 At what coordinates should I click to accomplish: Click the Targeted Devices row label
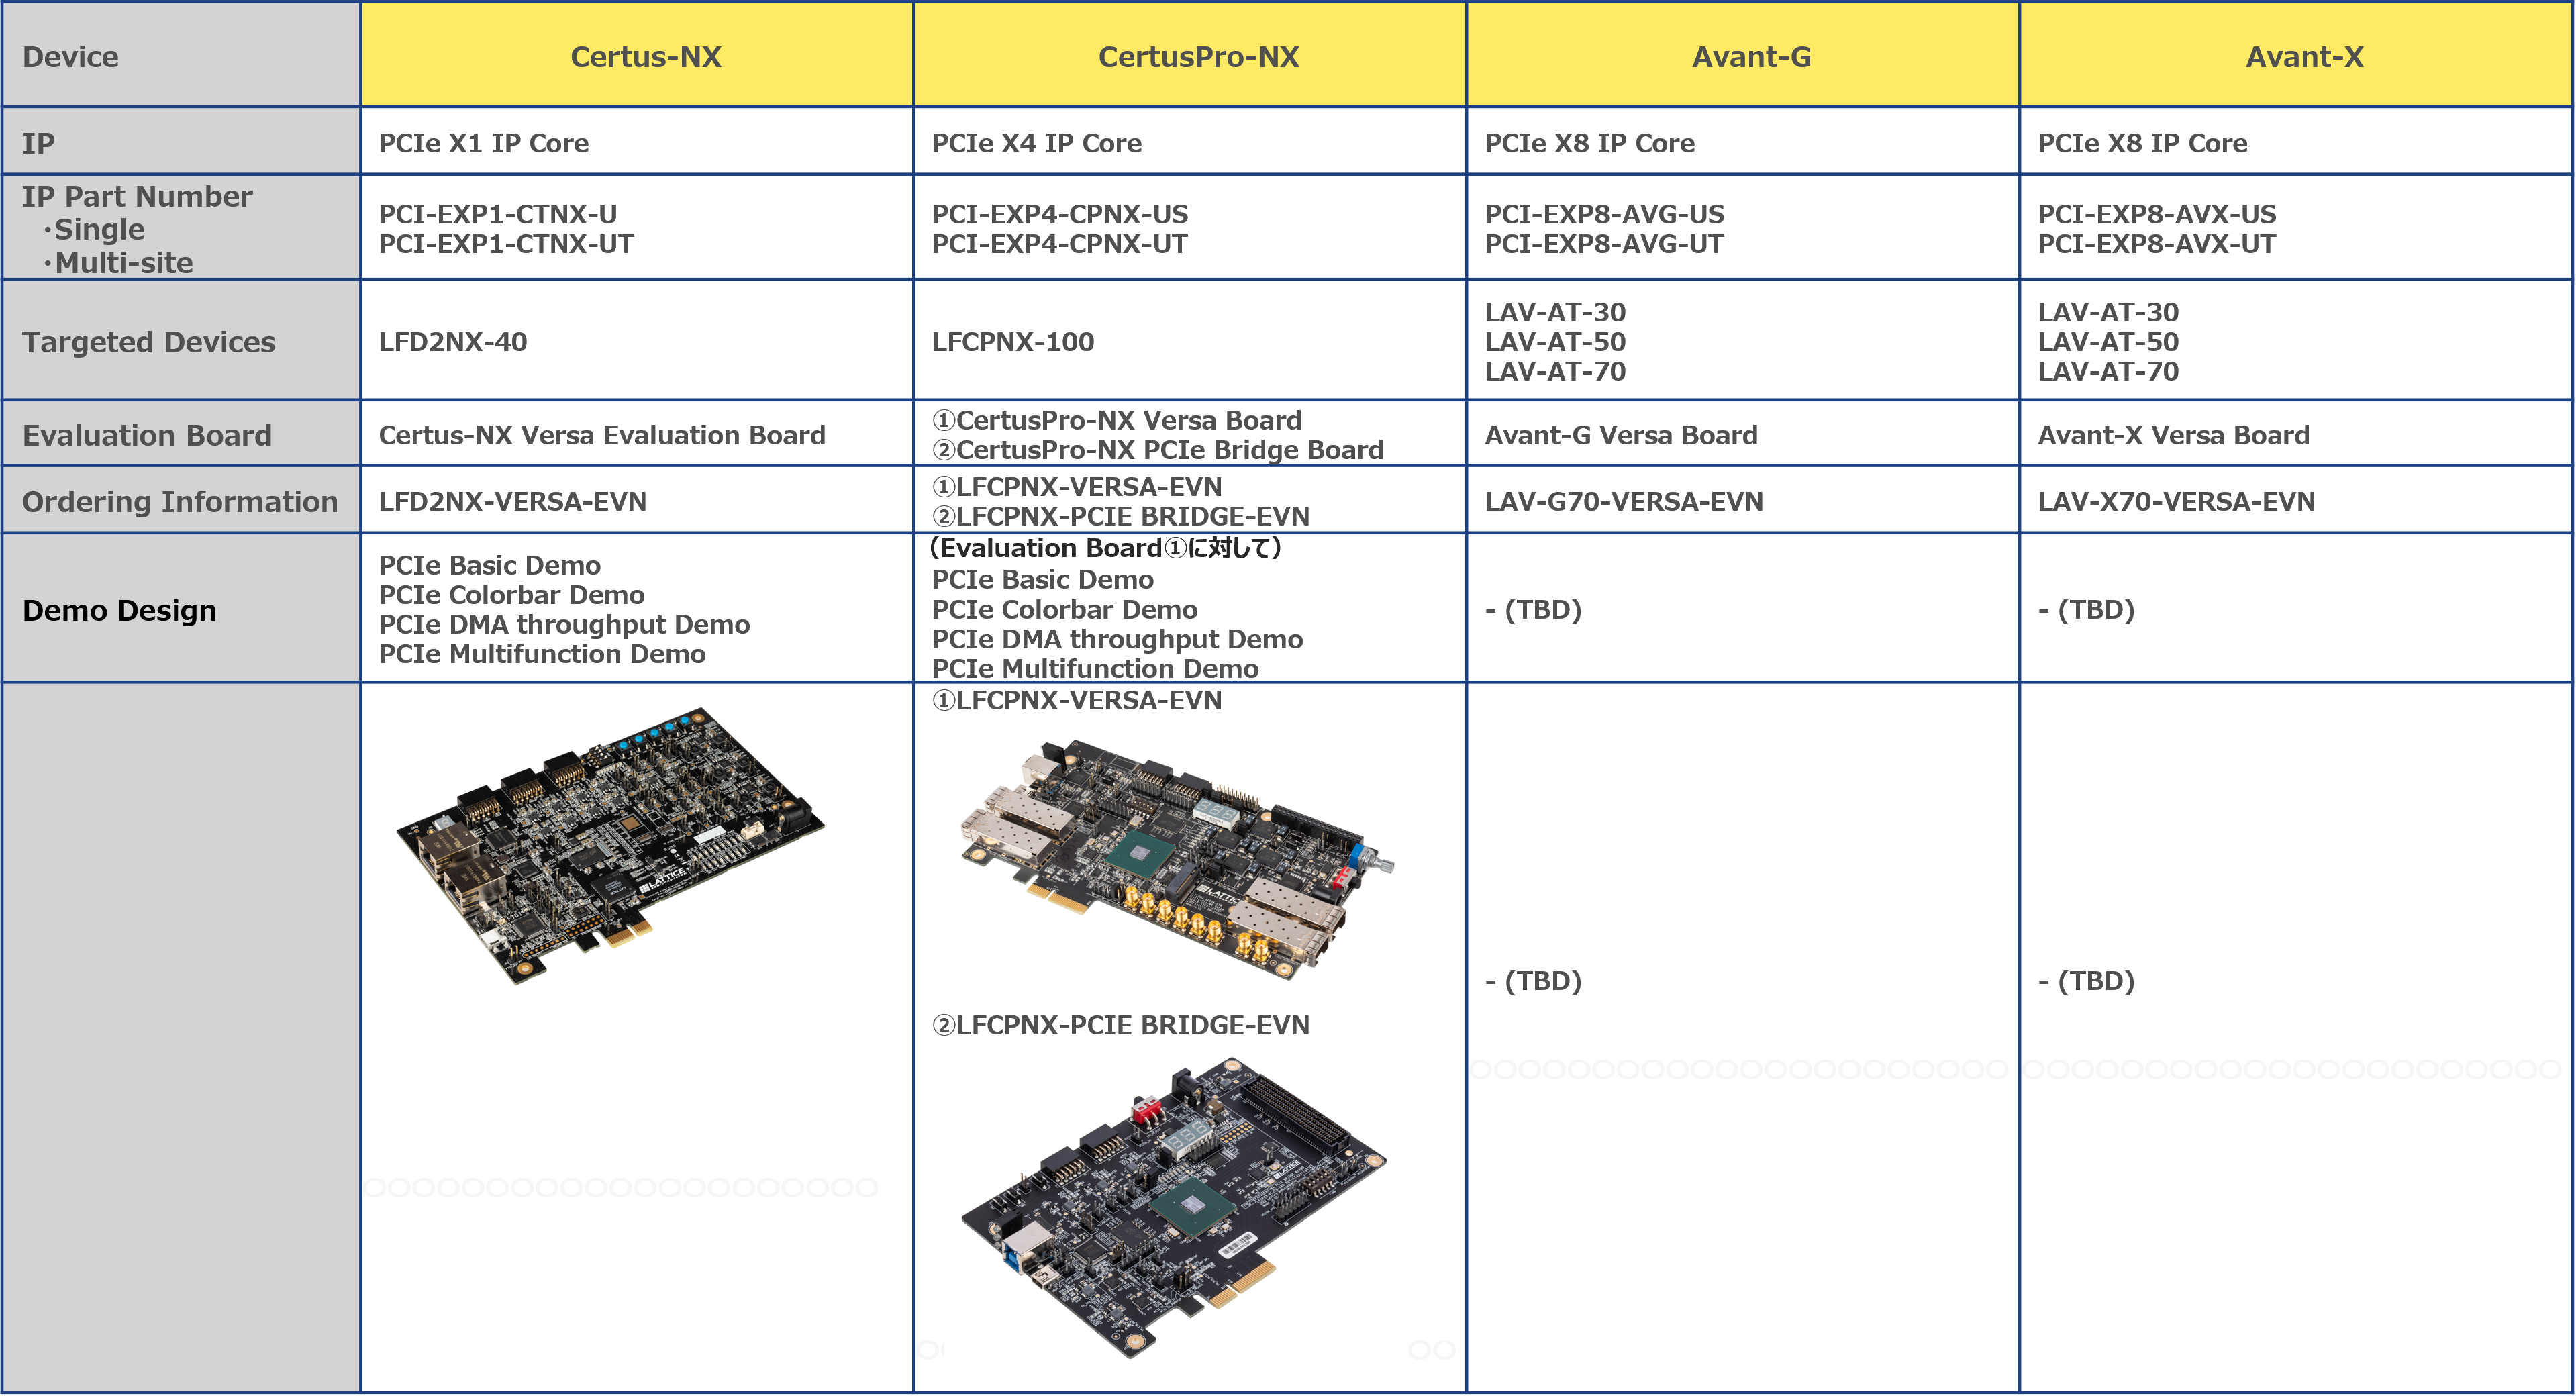tap(148, 342)
